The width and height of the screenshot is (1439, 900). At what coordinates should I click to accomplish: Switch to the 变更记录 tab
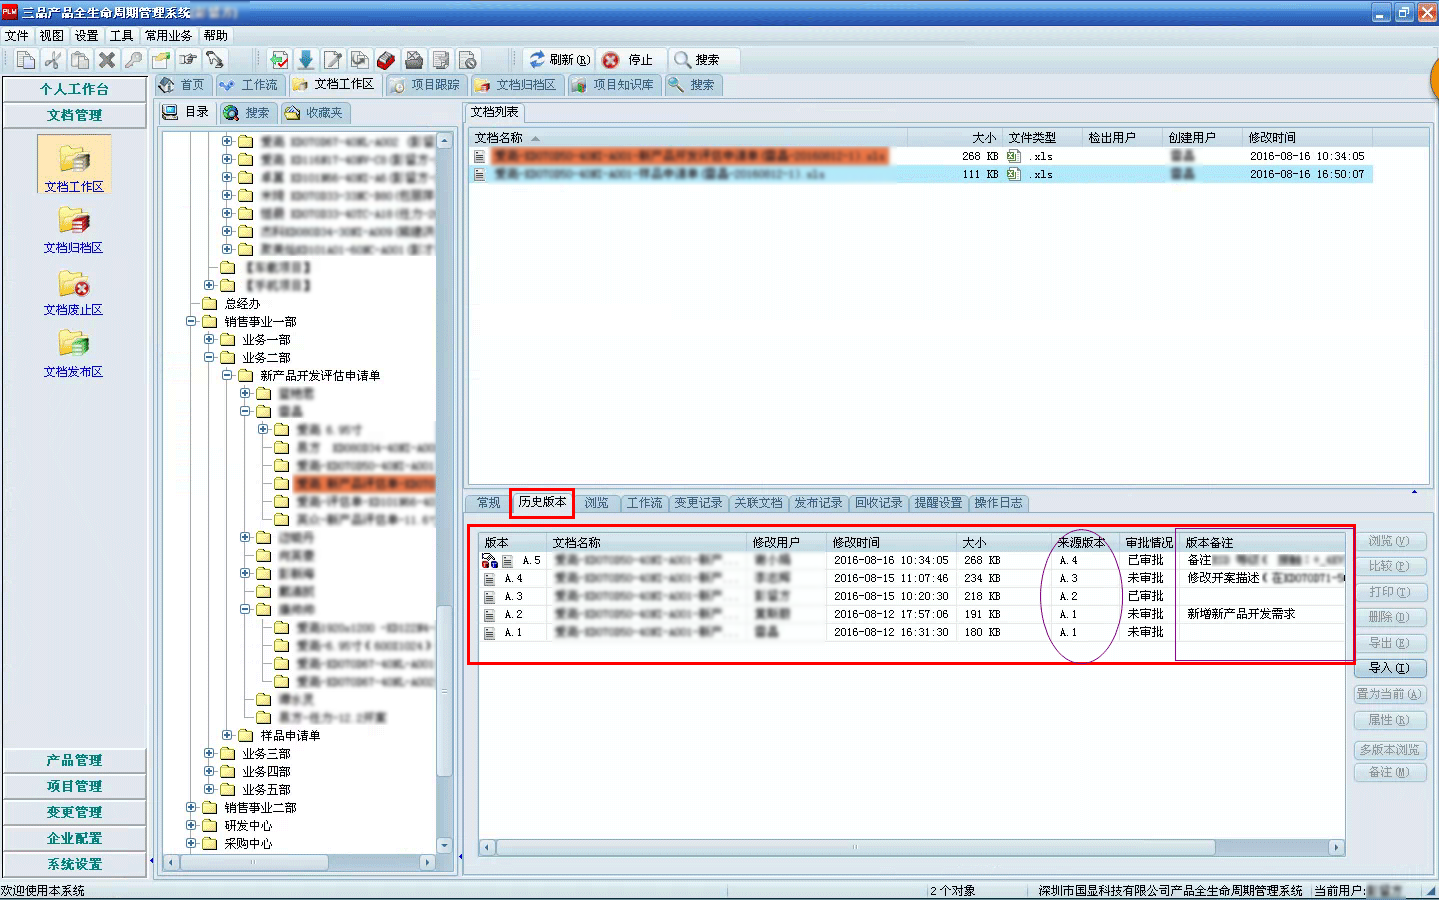click(x=697, y=503)
